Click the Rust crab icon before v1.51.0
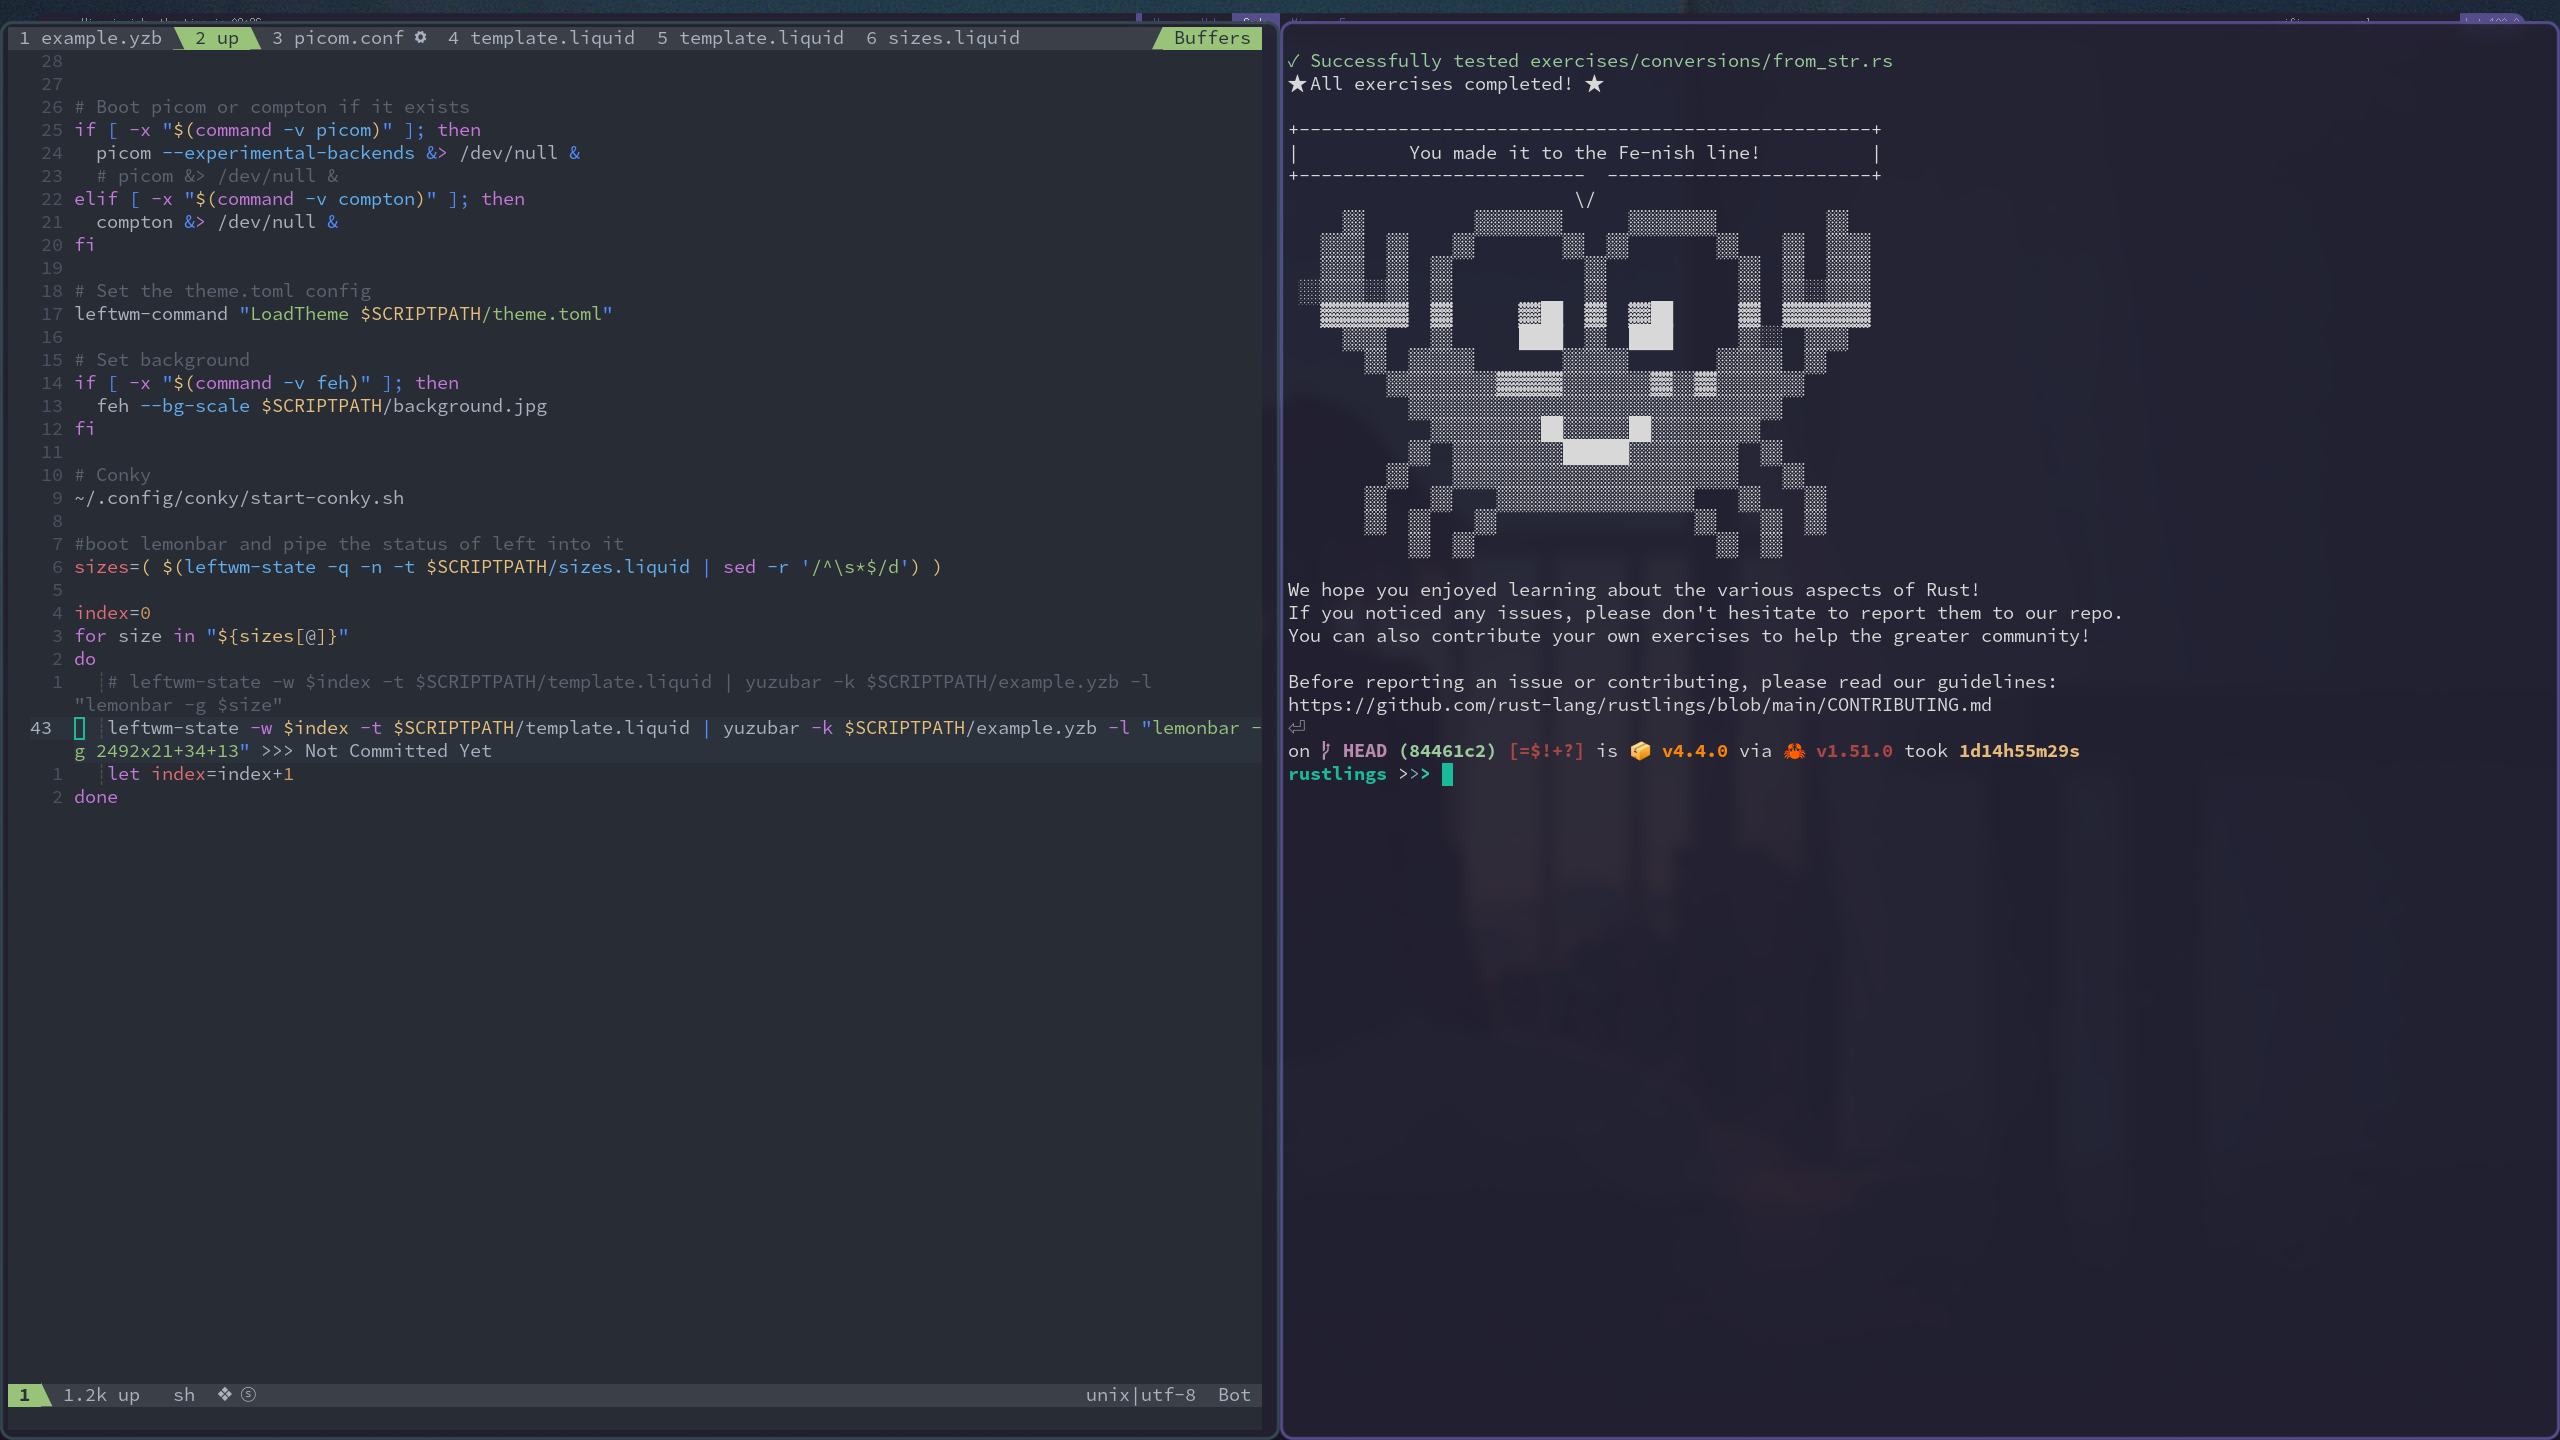This screenshot has height=1440, width=2560. coord(1795,750)
